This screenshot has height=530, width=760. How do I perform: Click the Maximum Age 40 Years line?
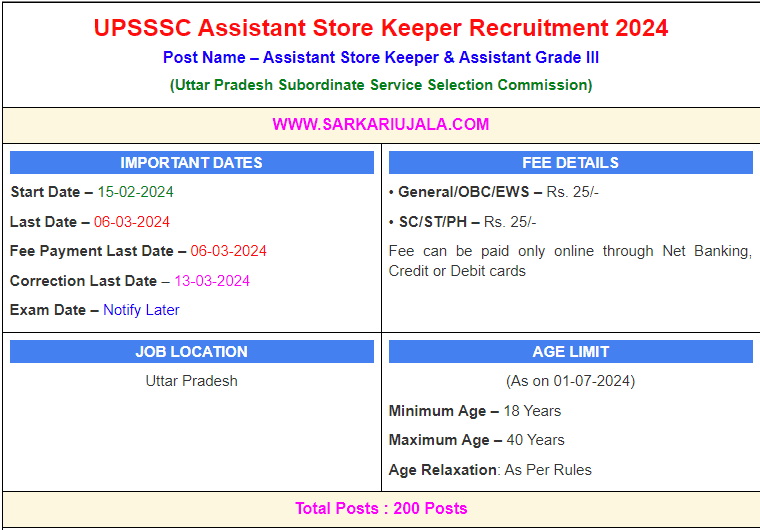coord(477,440)
